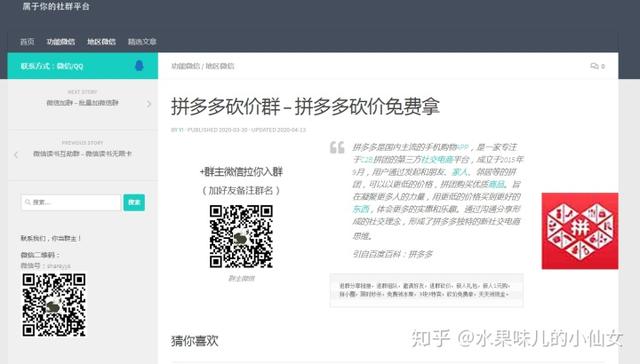The image size is (640, 364).
Task: Click the sidebar WeChat QR code
Action: pos(54,305)
